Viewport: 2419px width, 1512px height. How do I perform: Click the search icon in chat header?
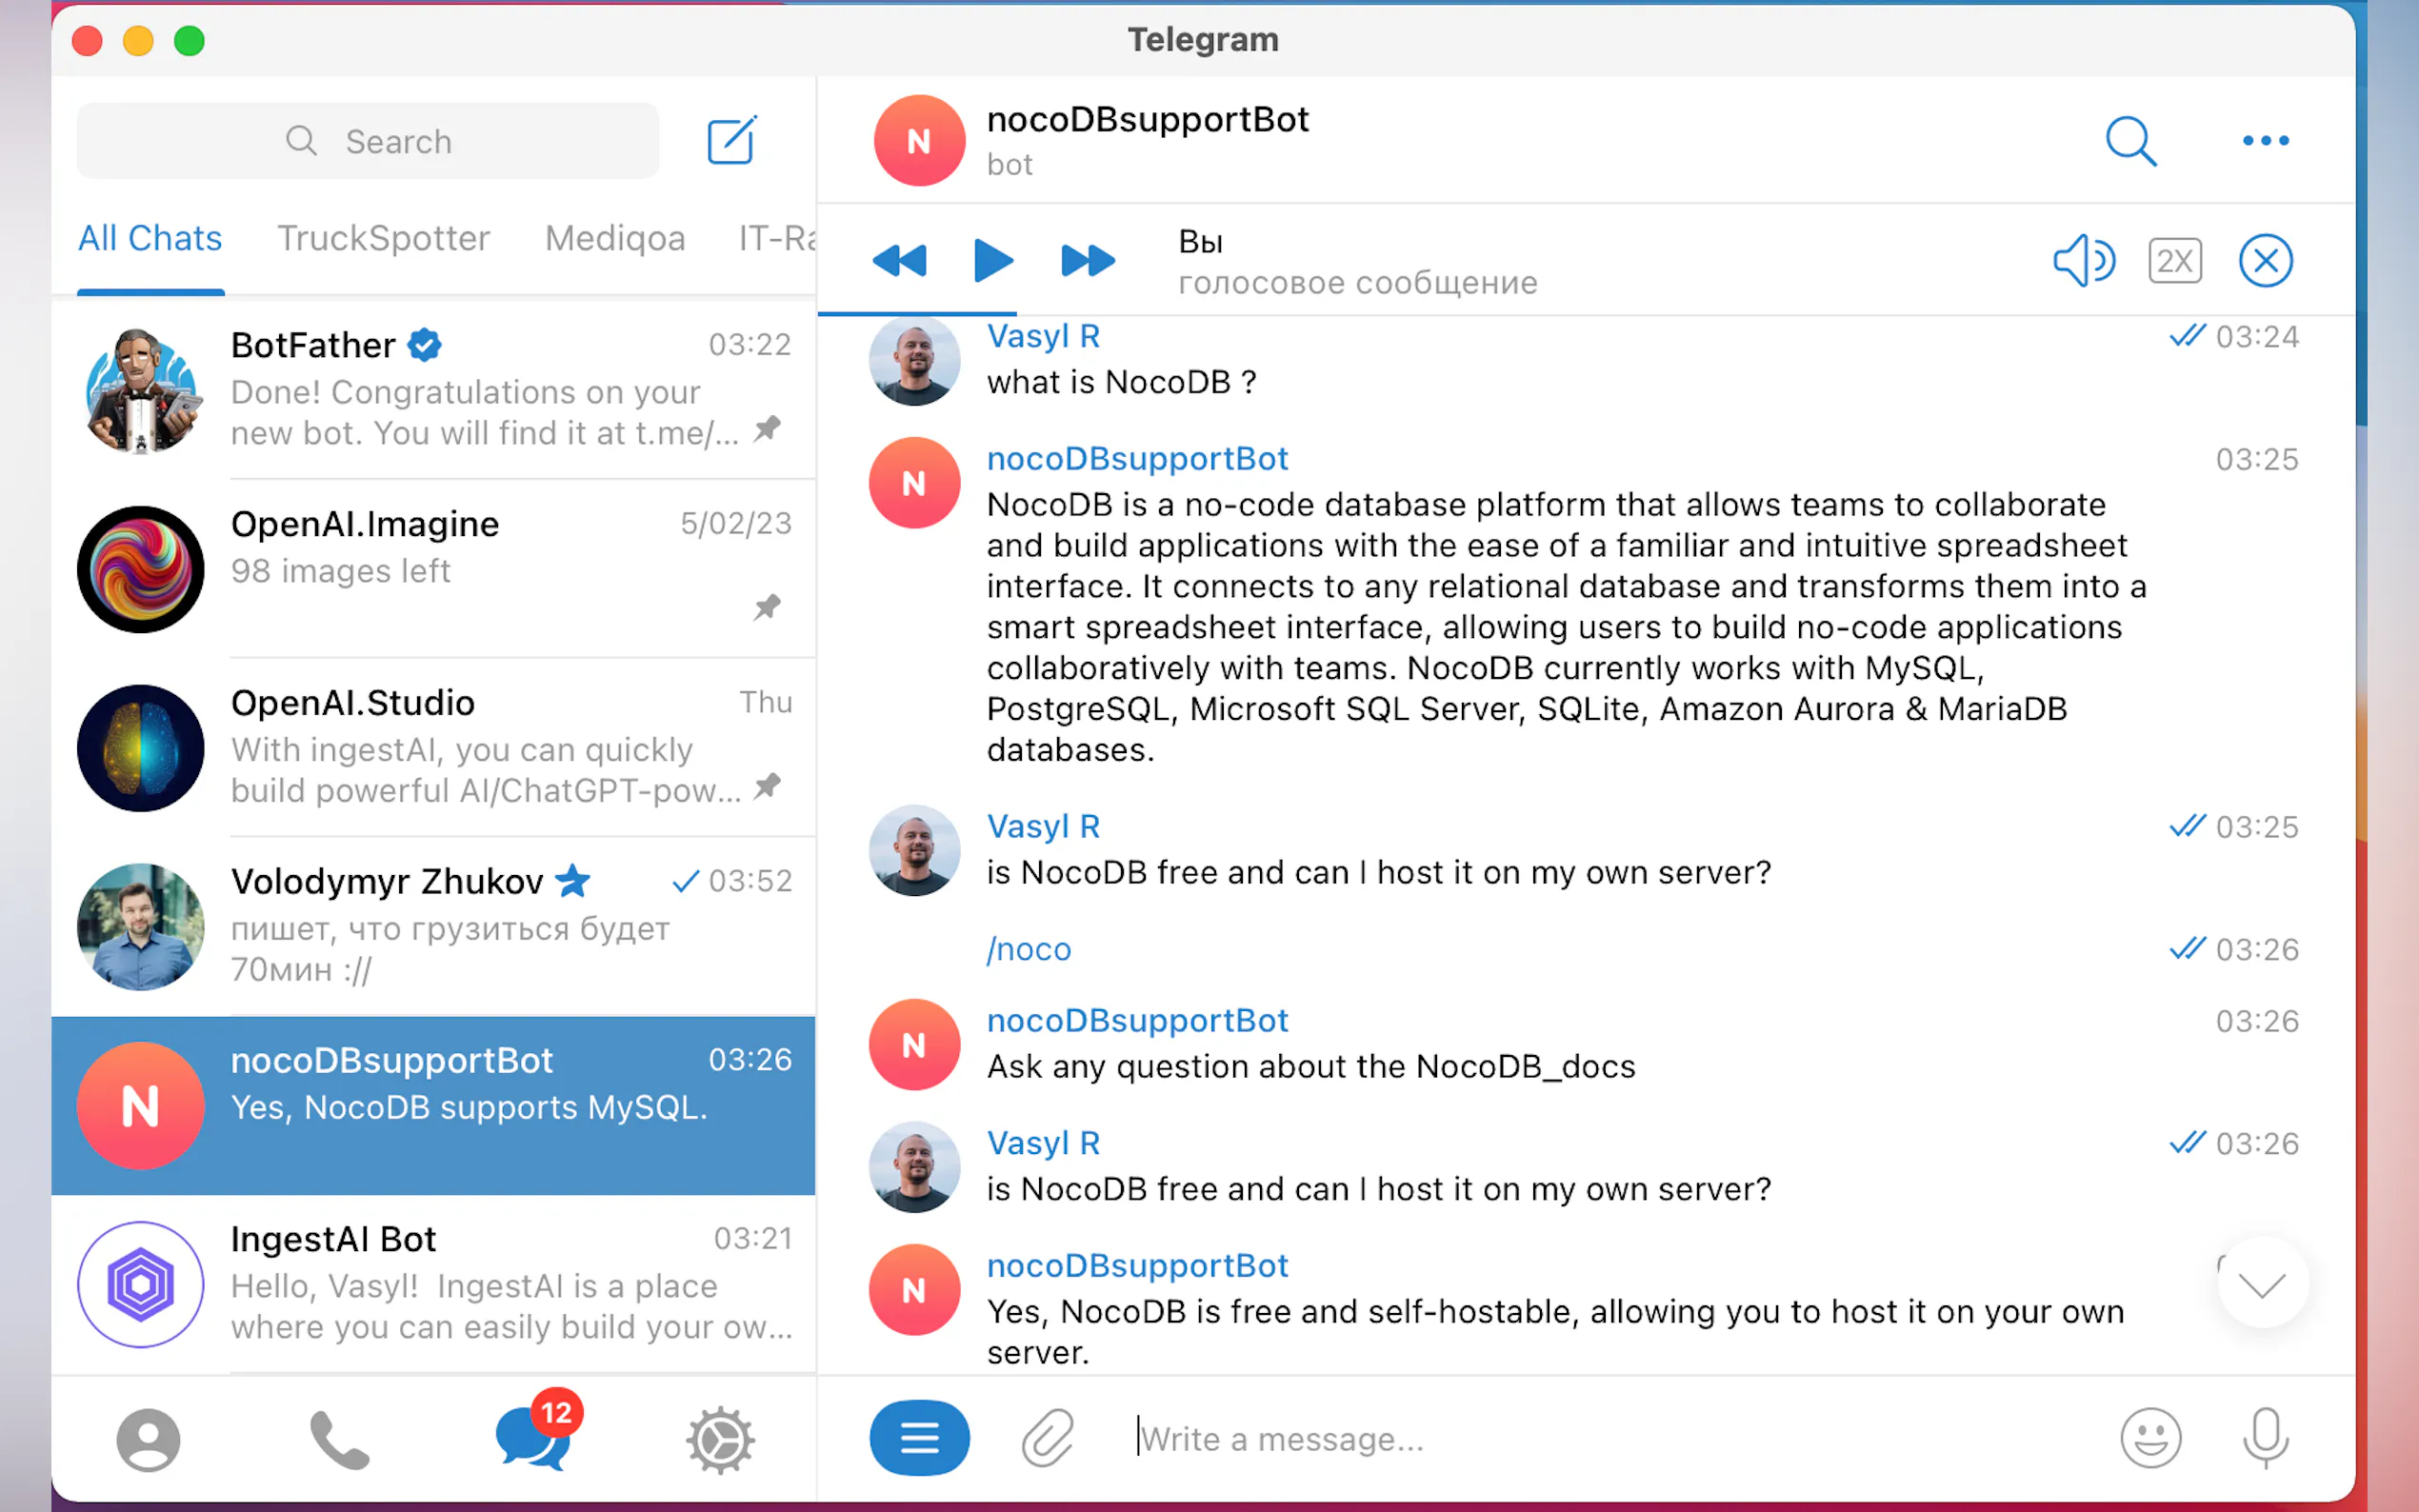coord(2131,141)
